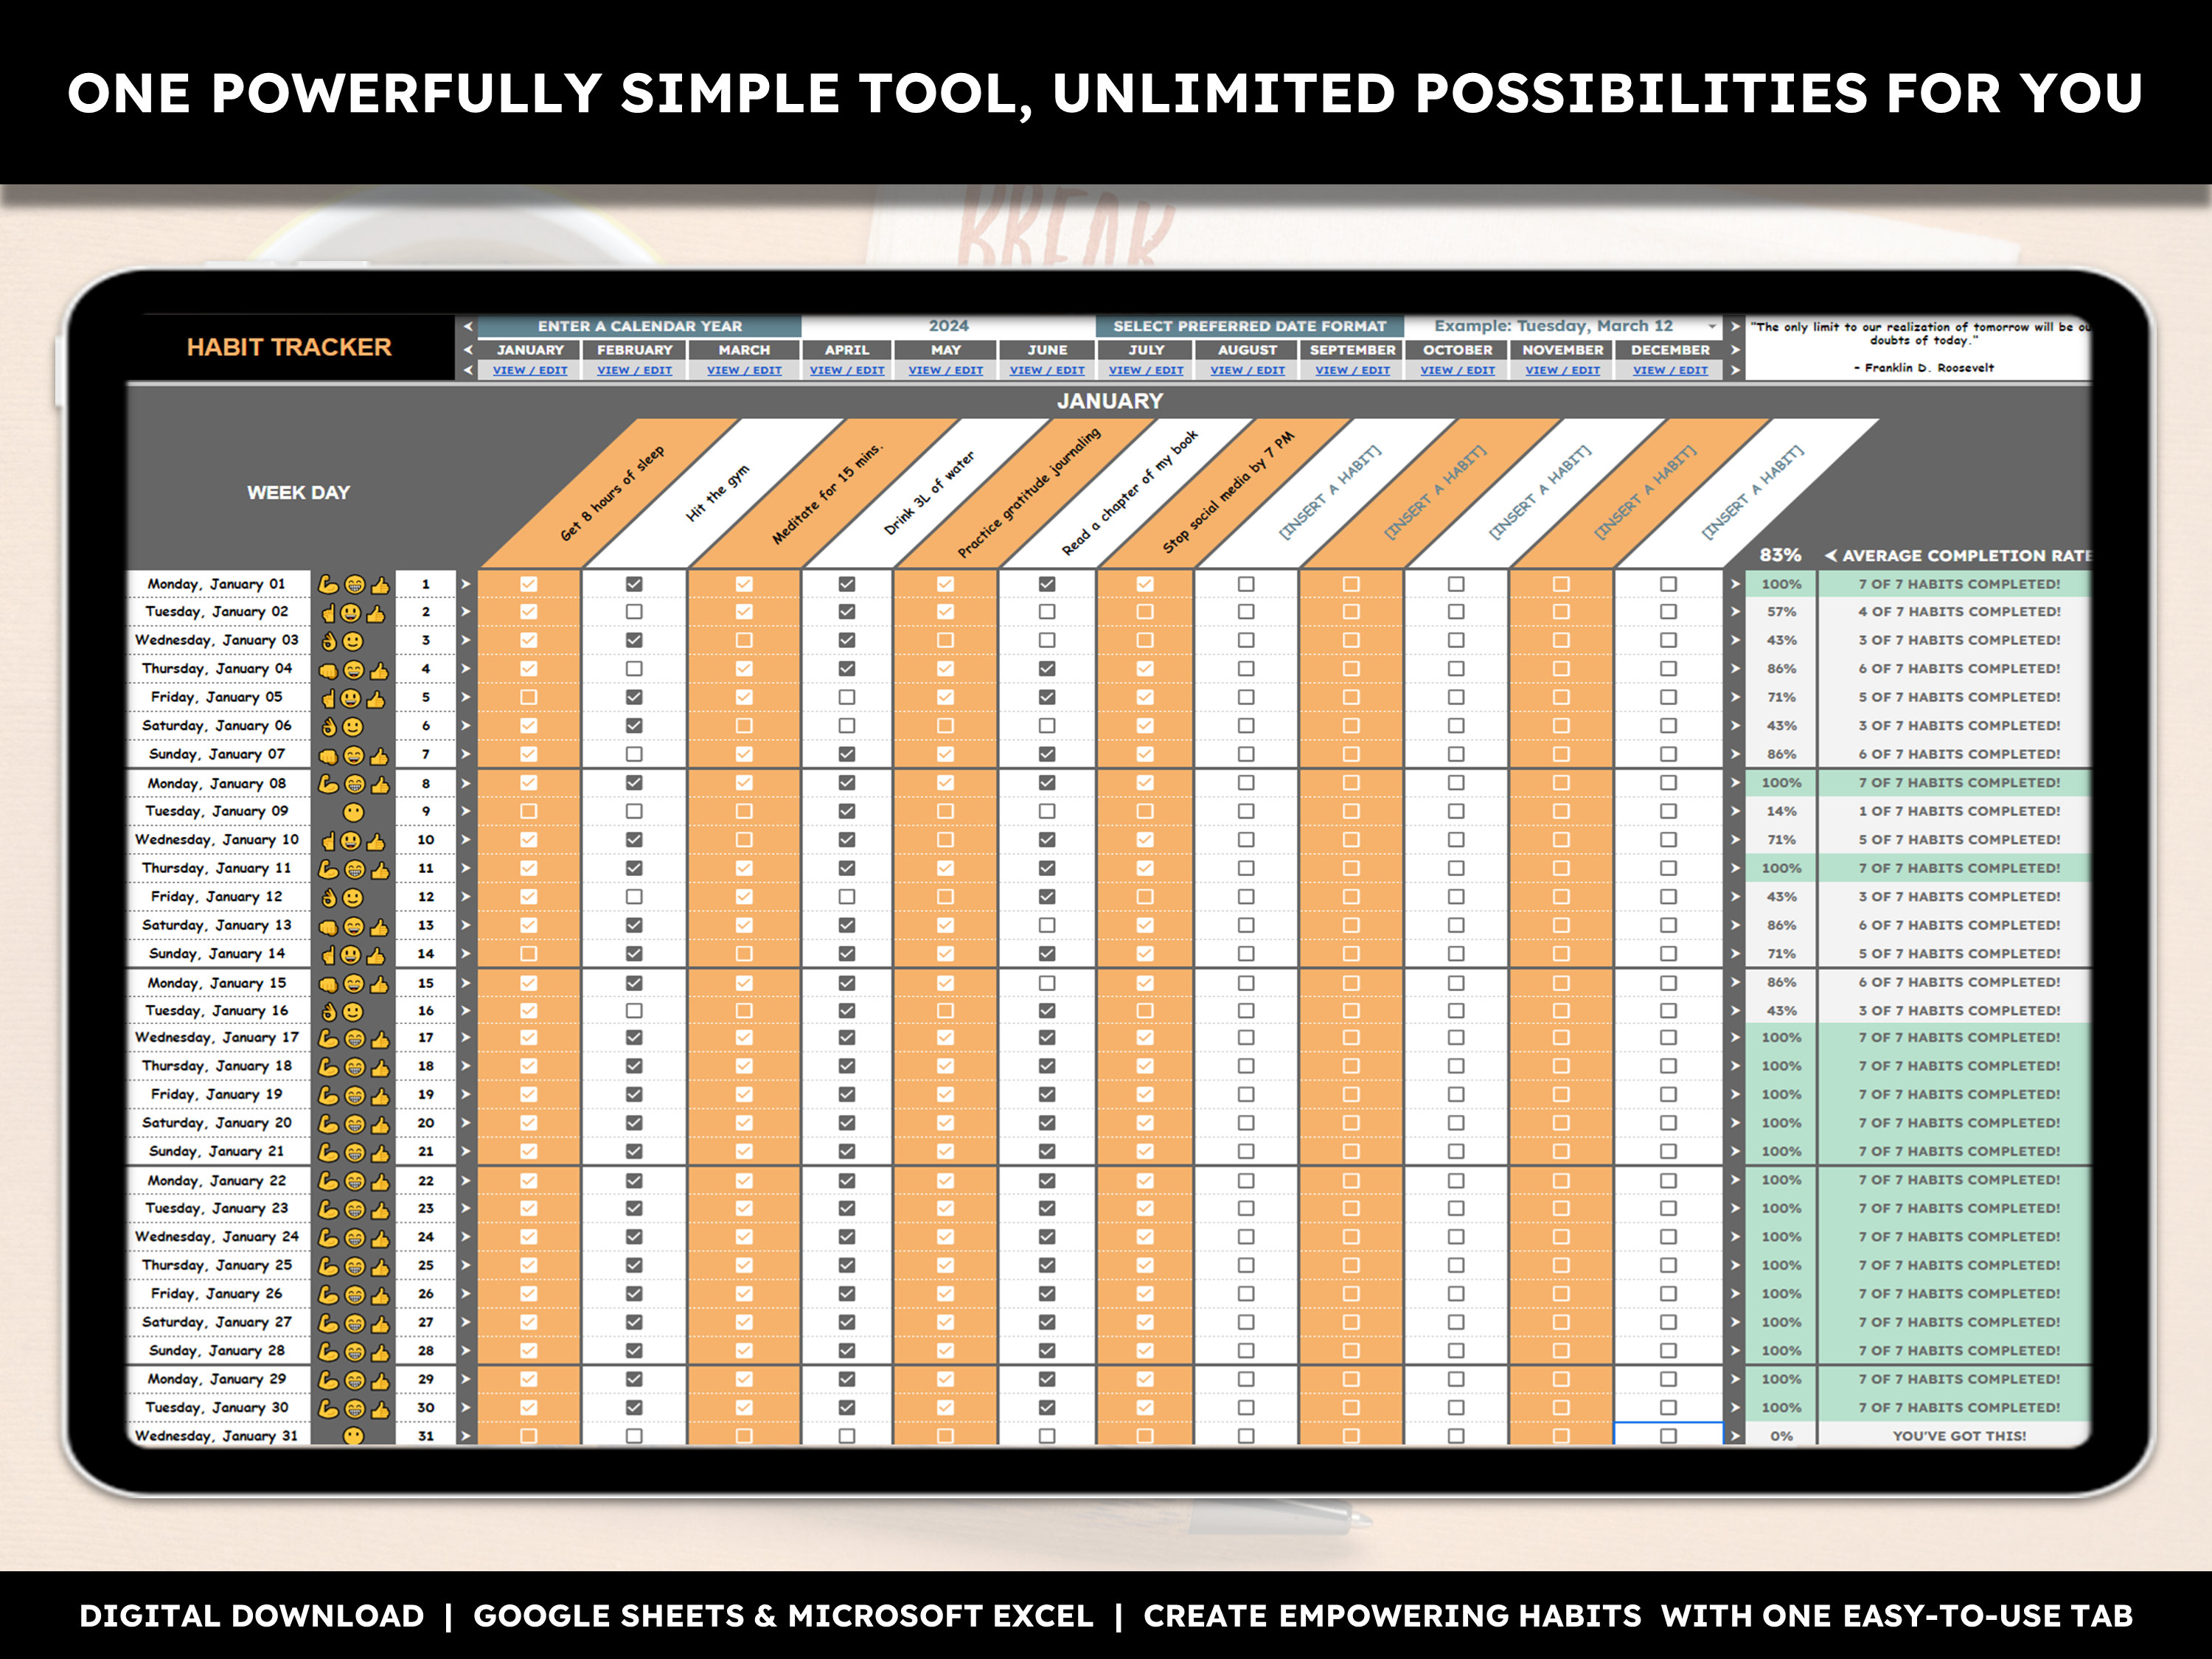Select the 'Get 8 hours of sleep' habit header
Screen dimensions: 2212x1659
[x=611, y=494]
